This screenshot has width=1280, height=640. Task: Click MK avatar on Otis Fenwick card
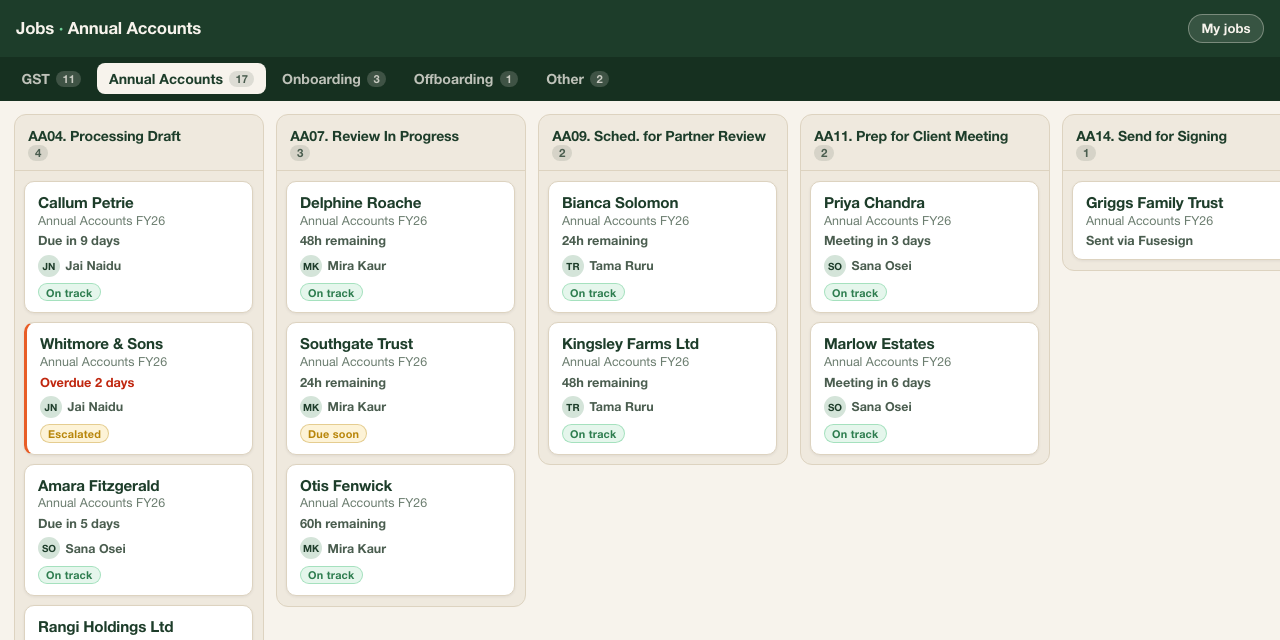[311, 548]
